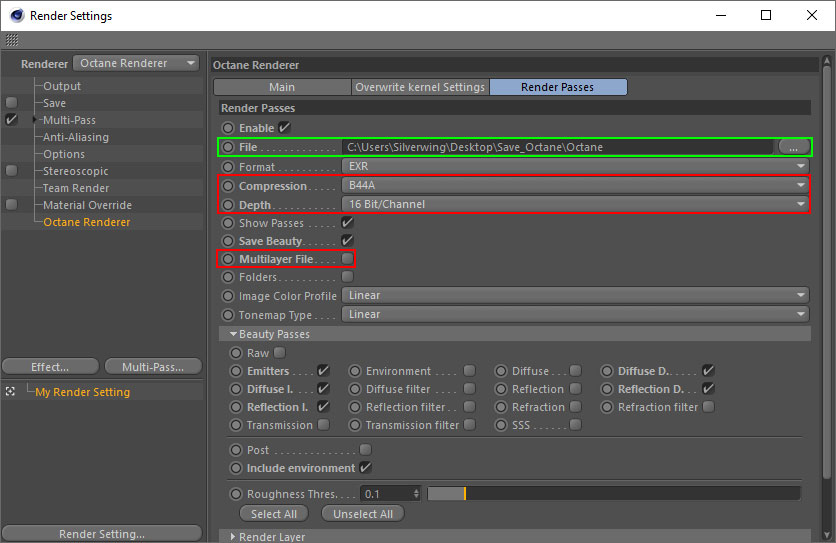Click the My Render Setting target icon
Screen dimensions: 836x543
coord(10,392)
